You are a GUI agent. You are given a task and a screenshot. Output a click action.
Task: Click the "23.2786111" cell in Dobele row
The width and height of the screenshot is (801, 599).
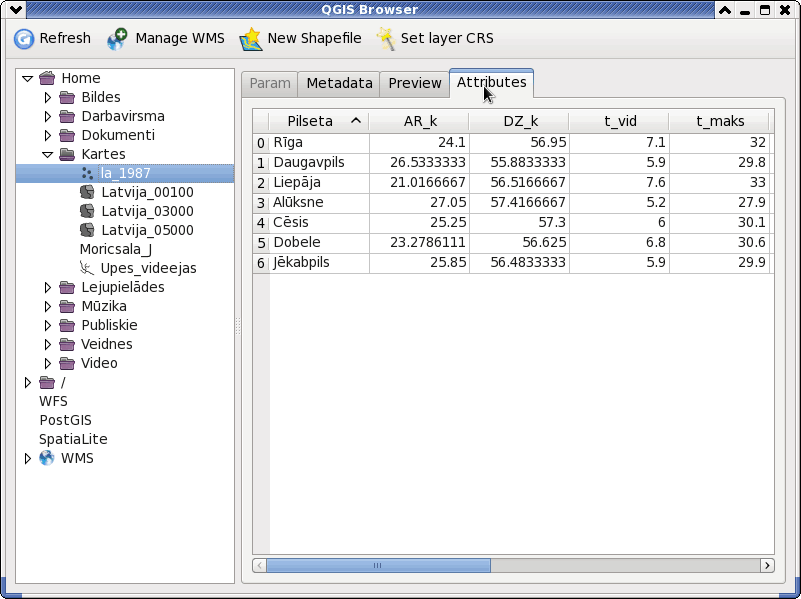pyautogui.click(x=419, y=243)
